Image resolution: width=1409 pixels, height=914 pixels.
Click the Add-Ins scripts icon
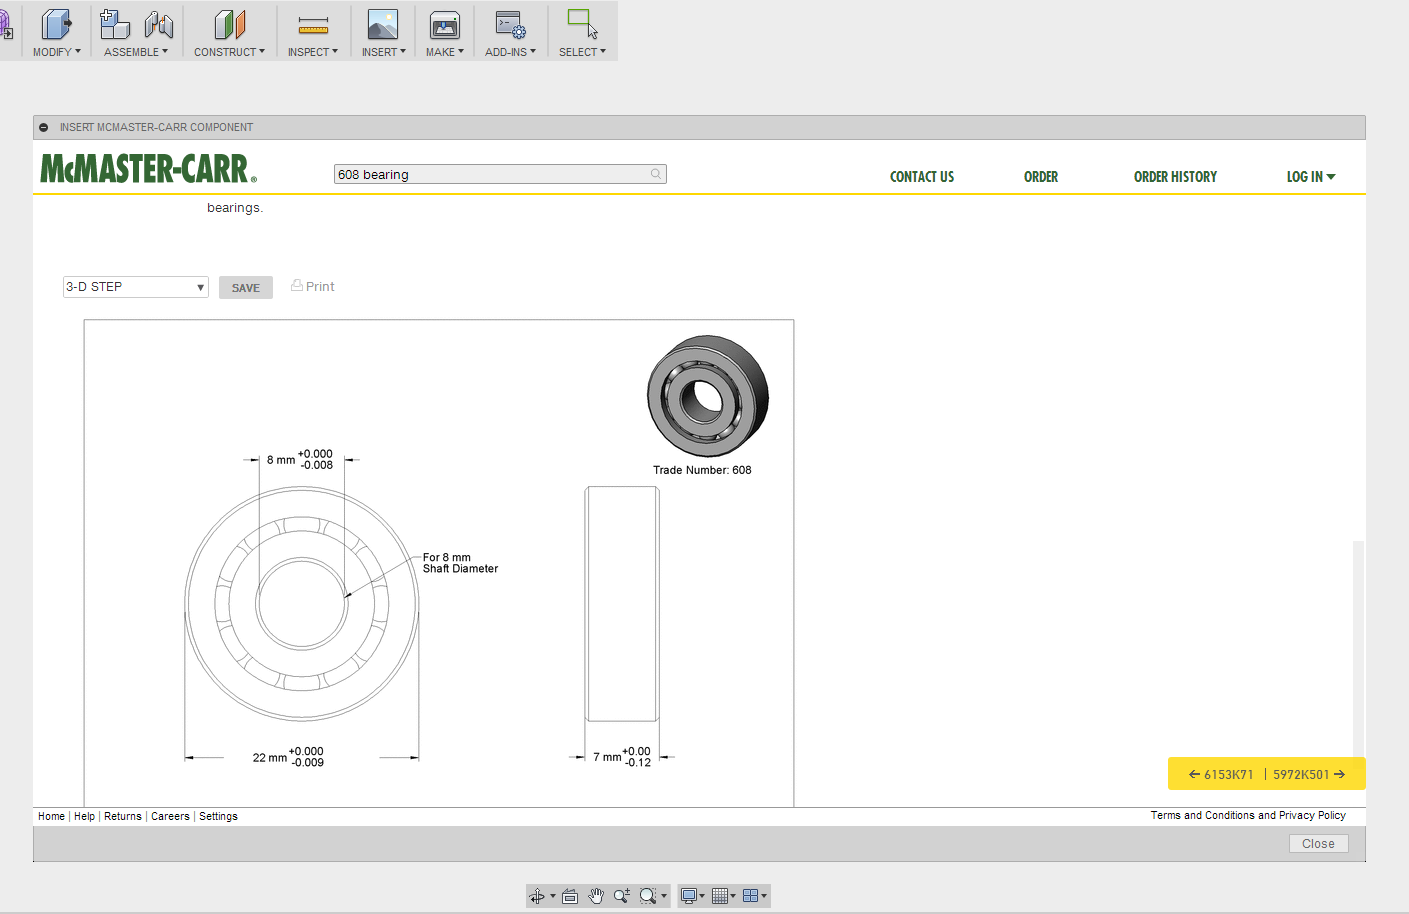point(511,24)
